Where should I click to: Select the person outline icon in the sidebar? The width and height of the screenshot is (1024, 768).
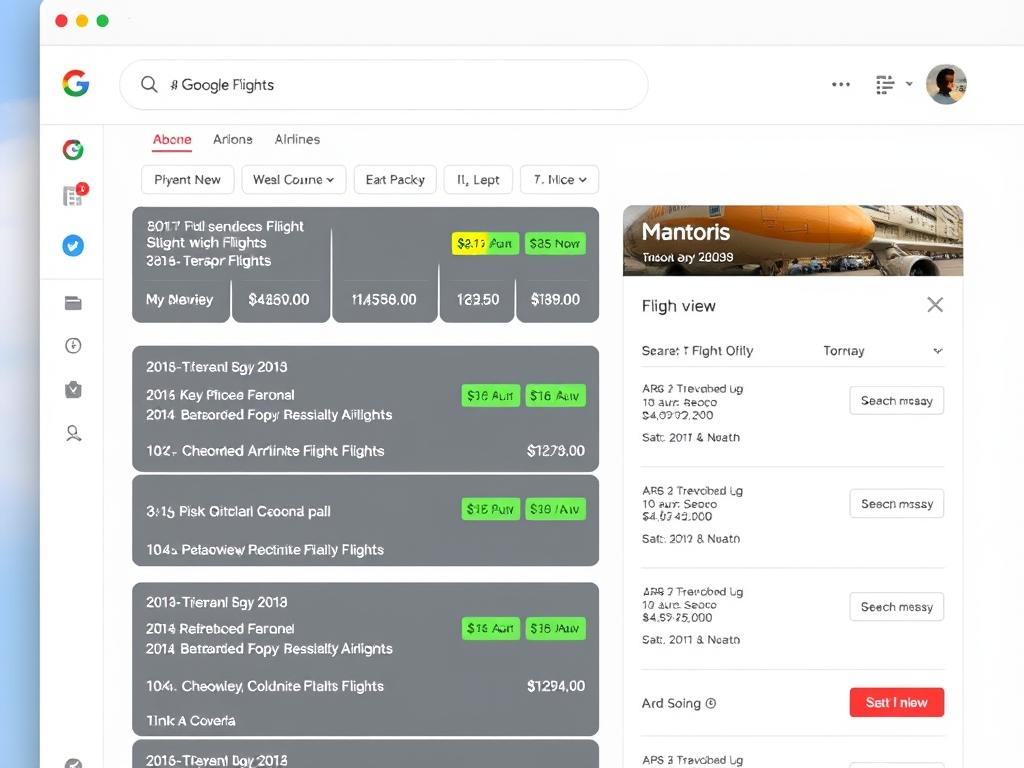[72, 433]
